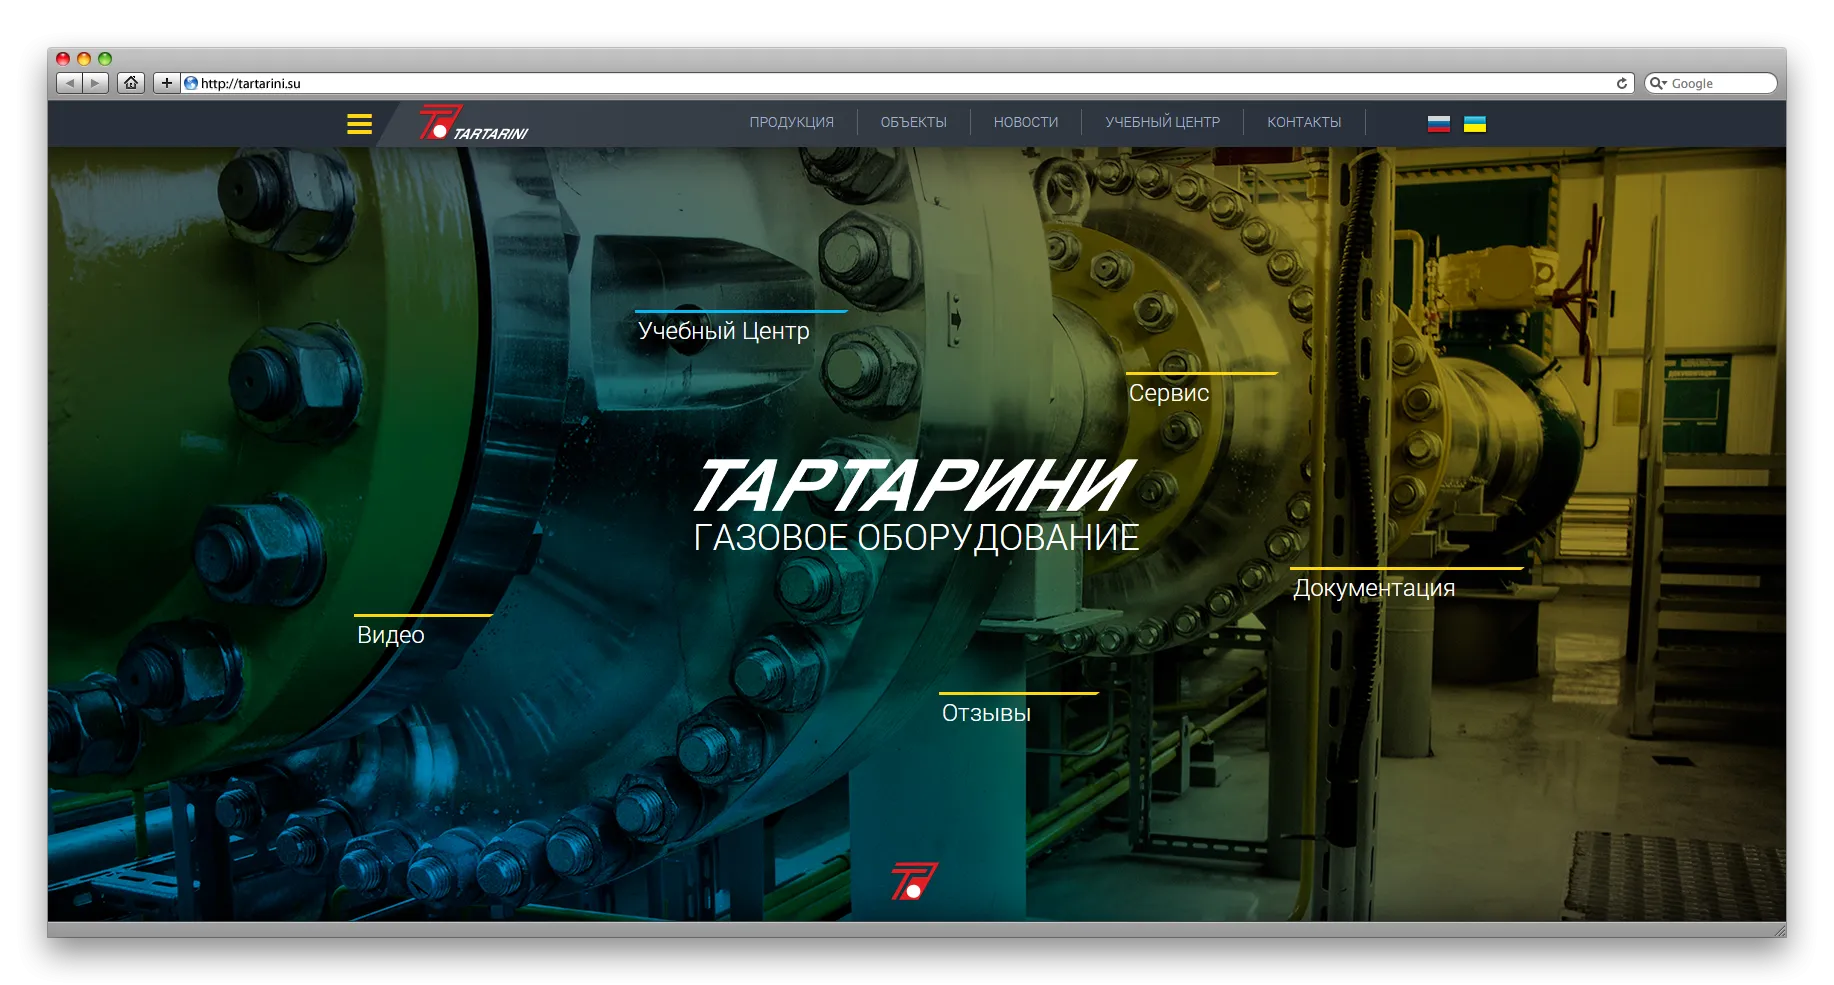The height and width of the screenshot is (985, 1834).
Task: Focus the address bar with tartarini.su
Action: 907,83
